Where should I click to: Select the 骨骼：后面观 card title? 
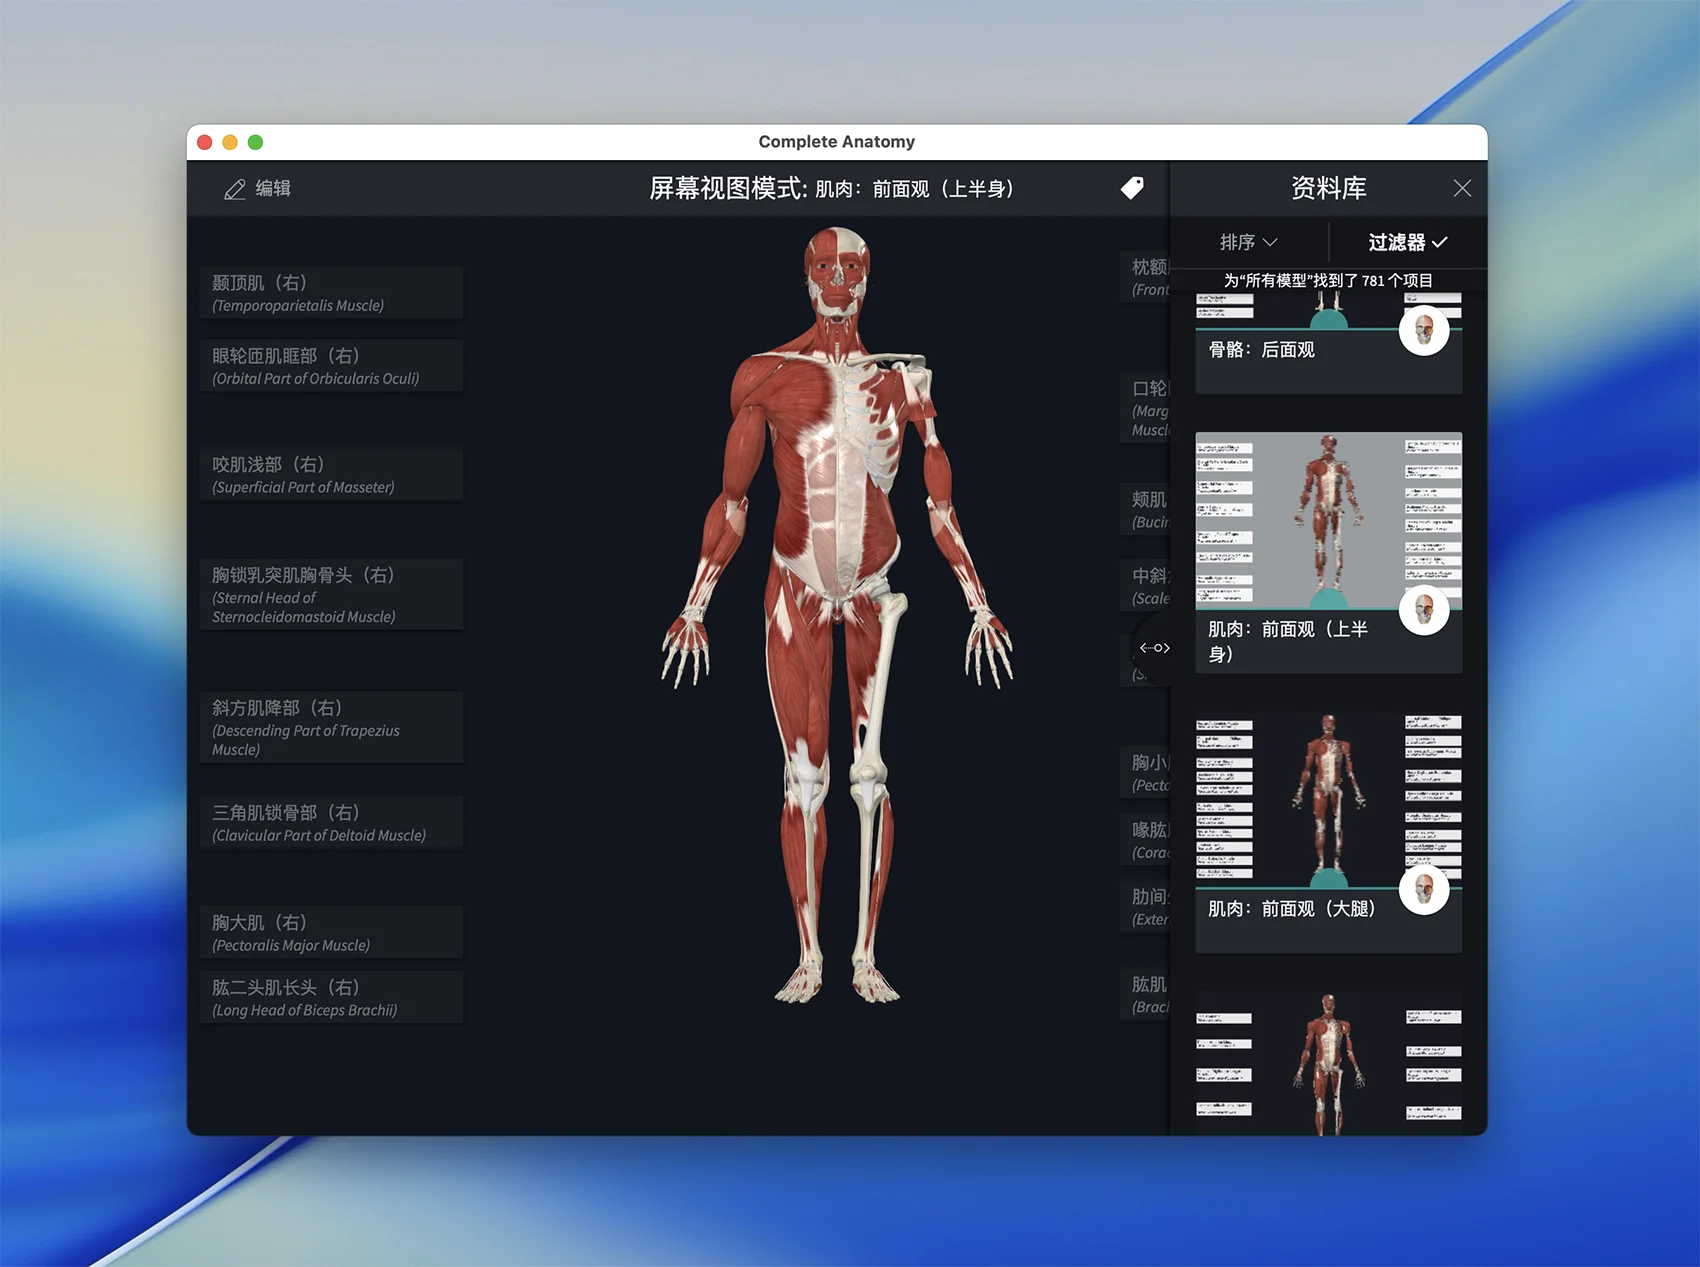[x=1262, y=350]
